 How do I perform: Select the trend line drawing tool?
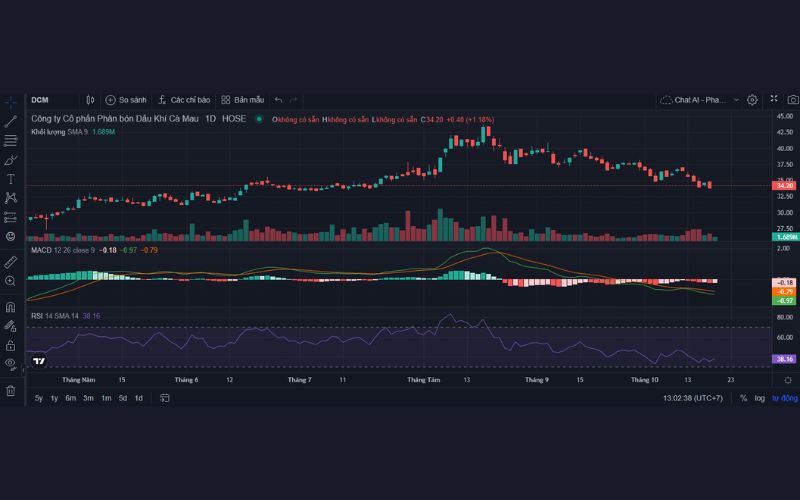tap(11, 121)
